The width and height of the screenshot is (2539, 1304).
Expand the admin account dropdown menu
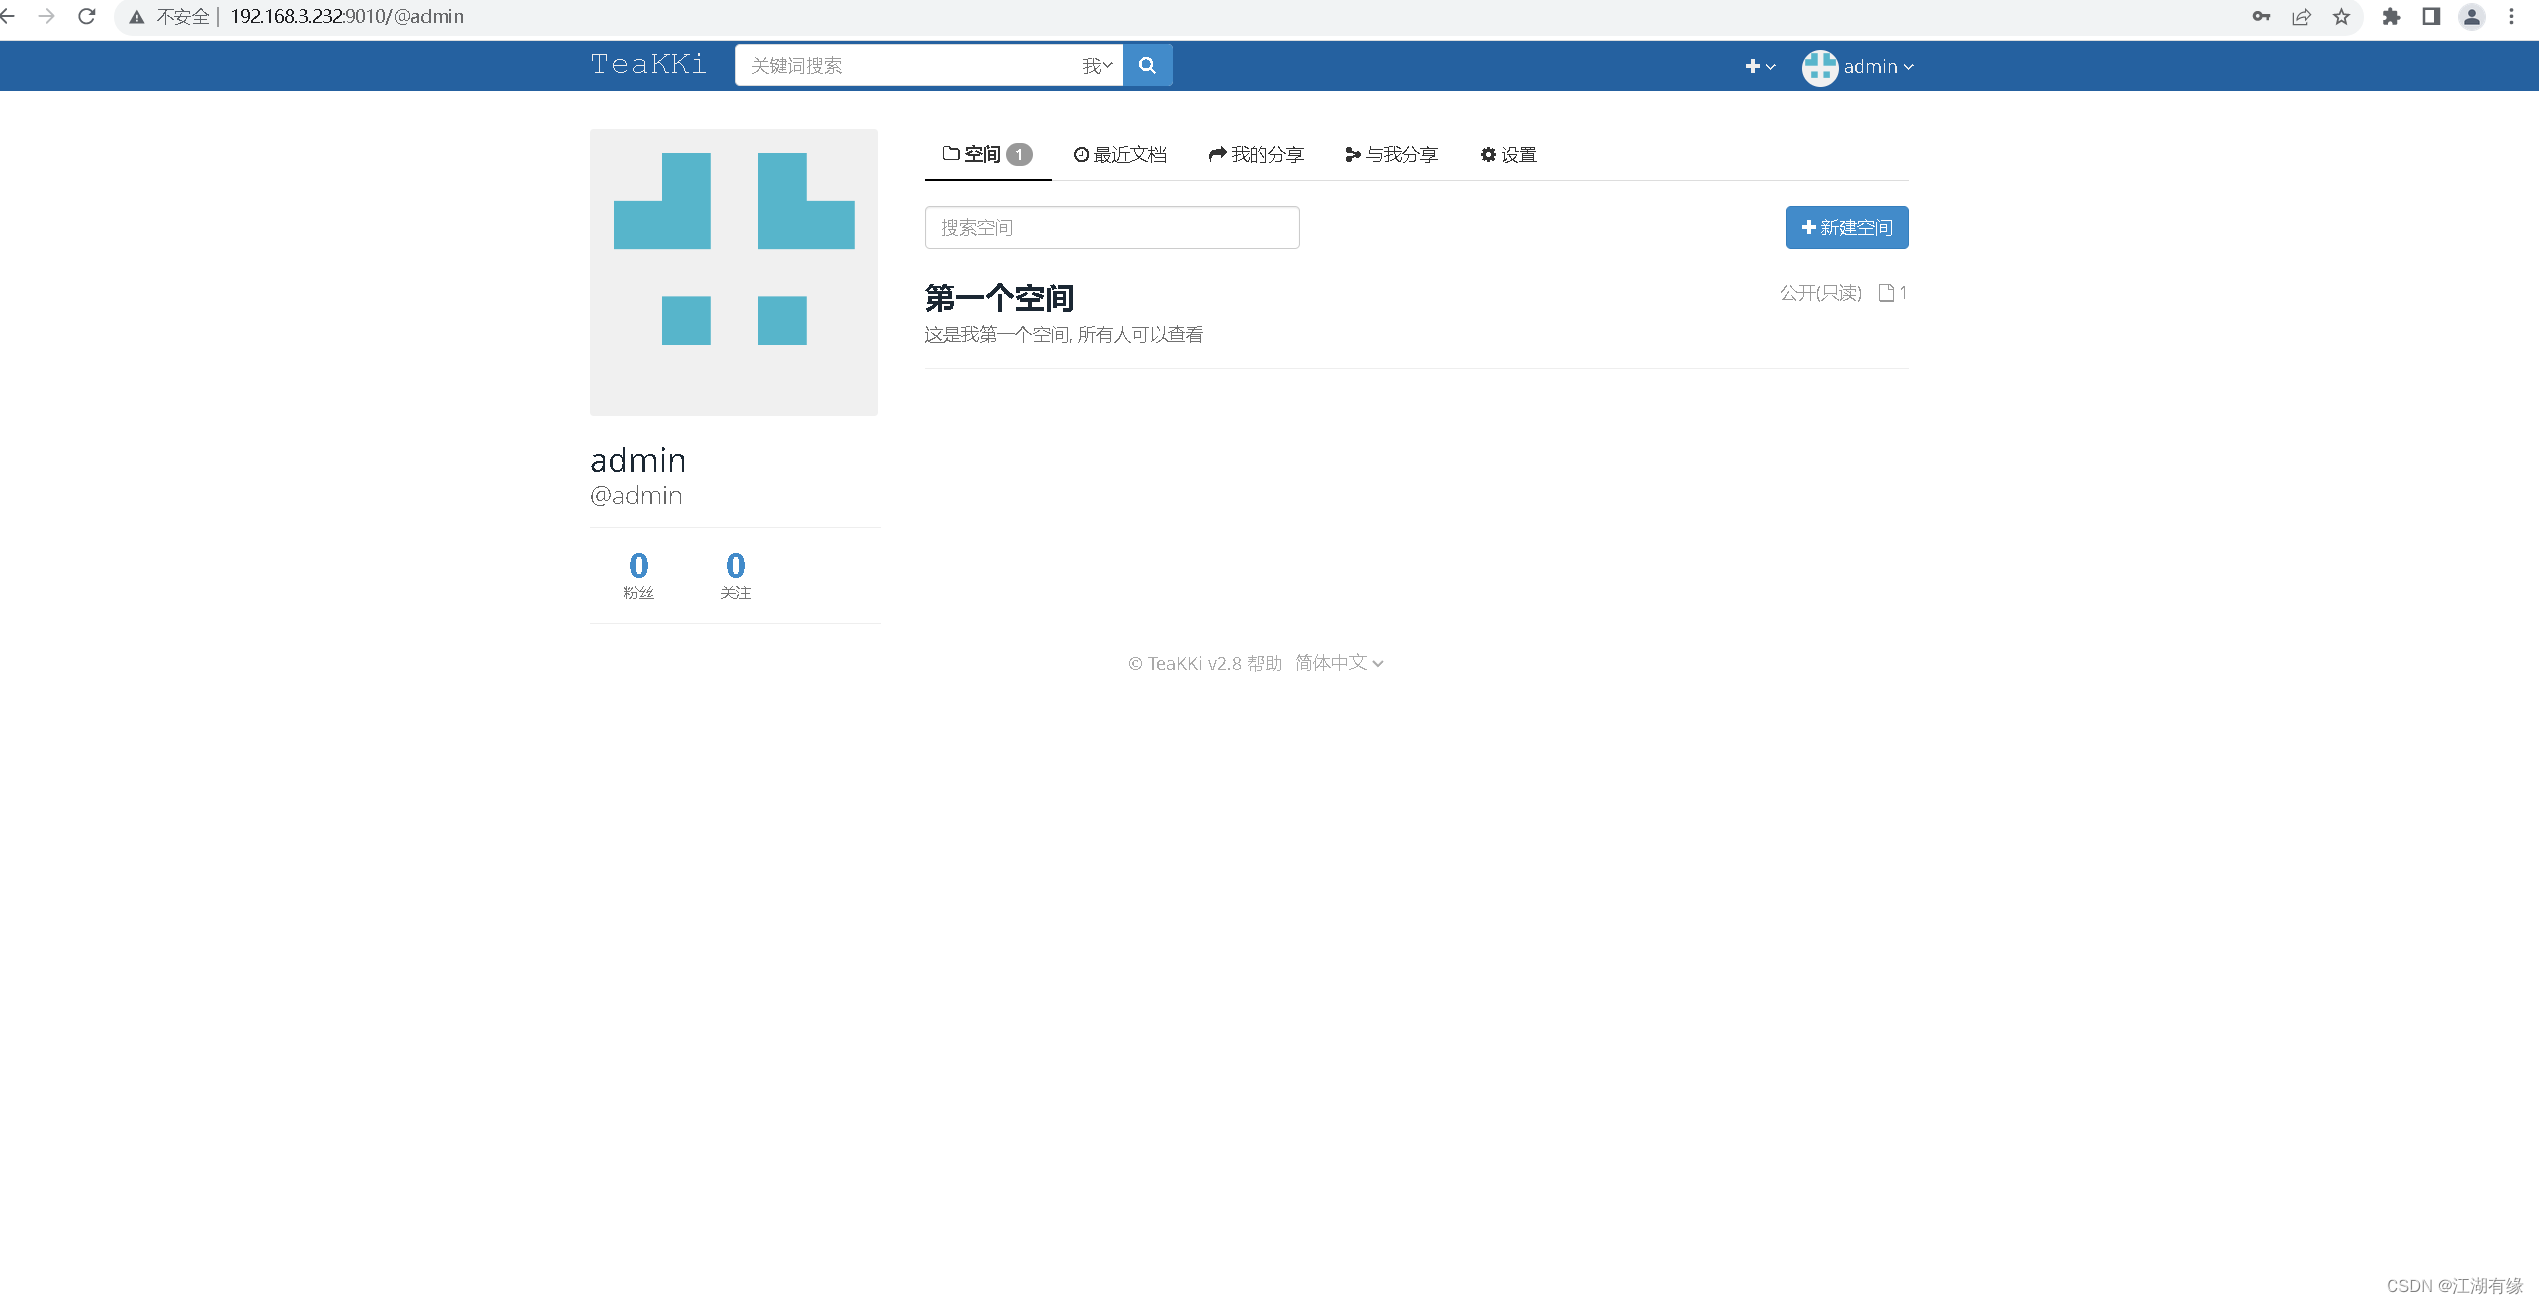(1876, 67)
